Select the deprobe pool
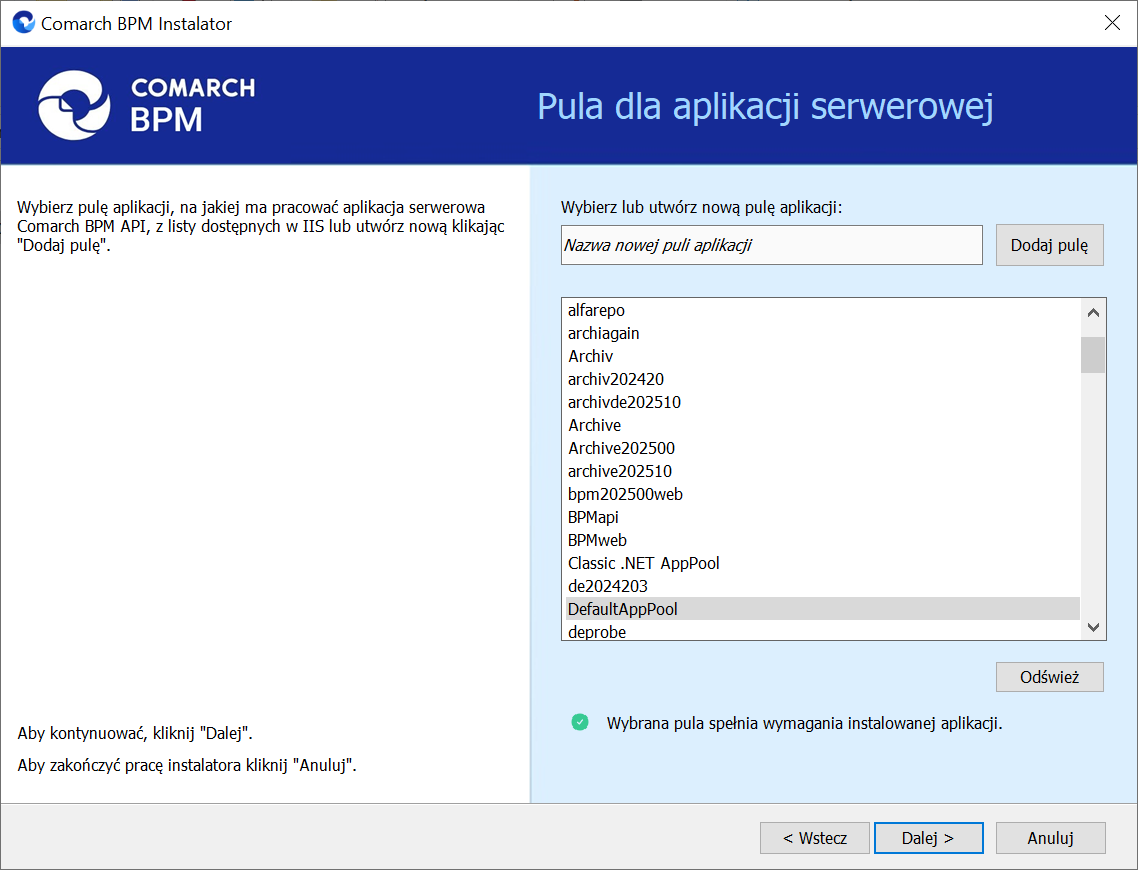 pyautogui.click(x=823, y=631)
